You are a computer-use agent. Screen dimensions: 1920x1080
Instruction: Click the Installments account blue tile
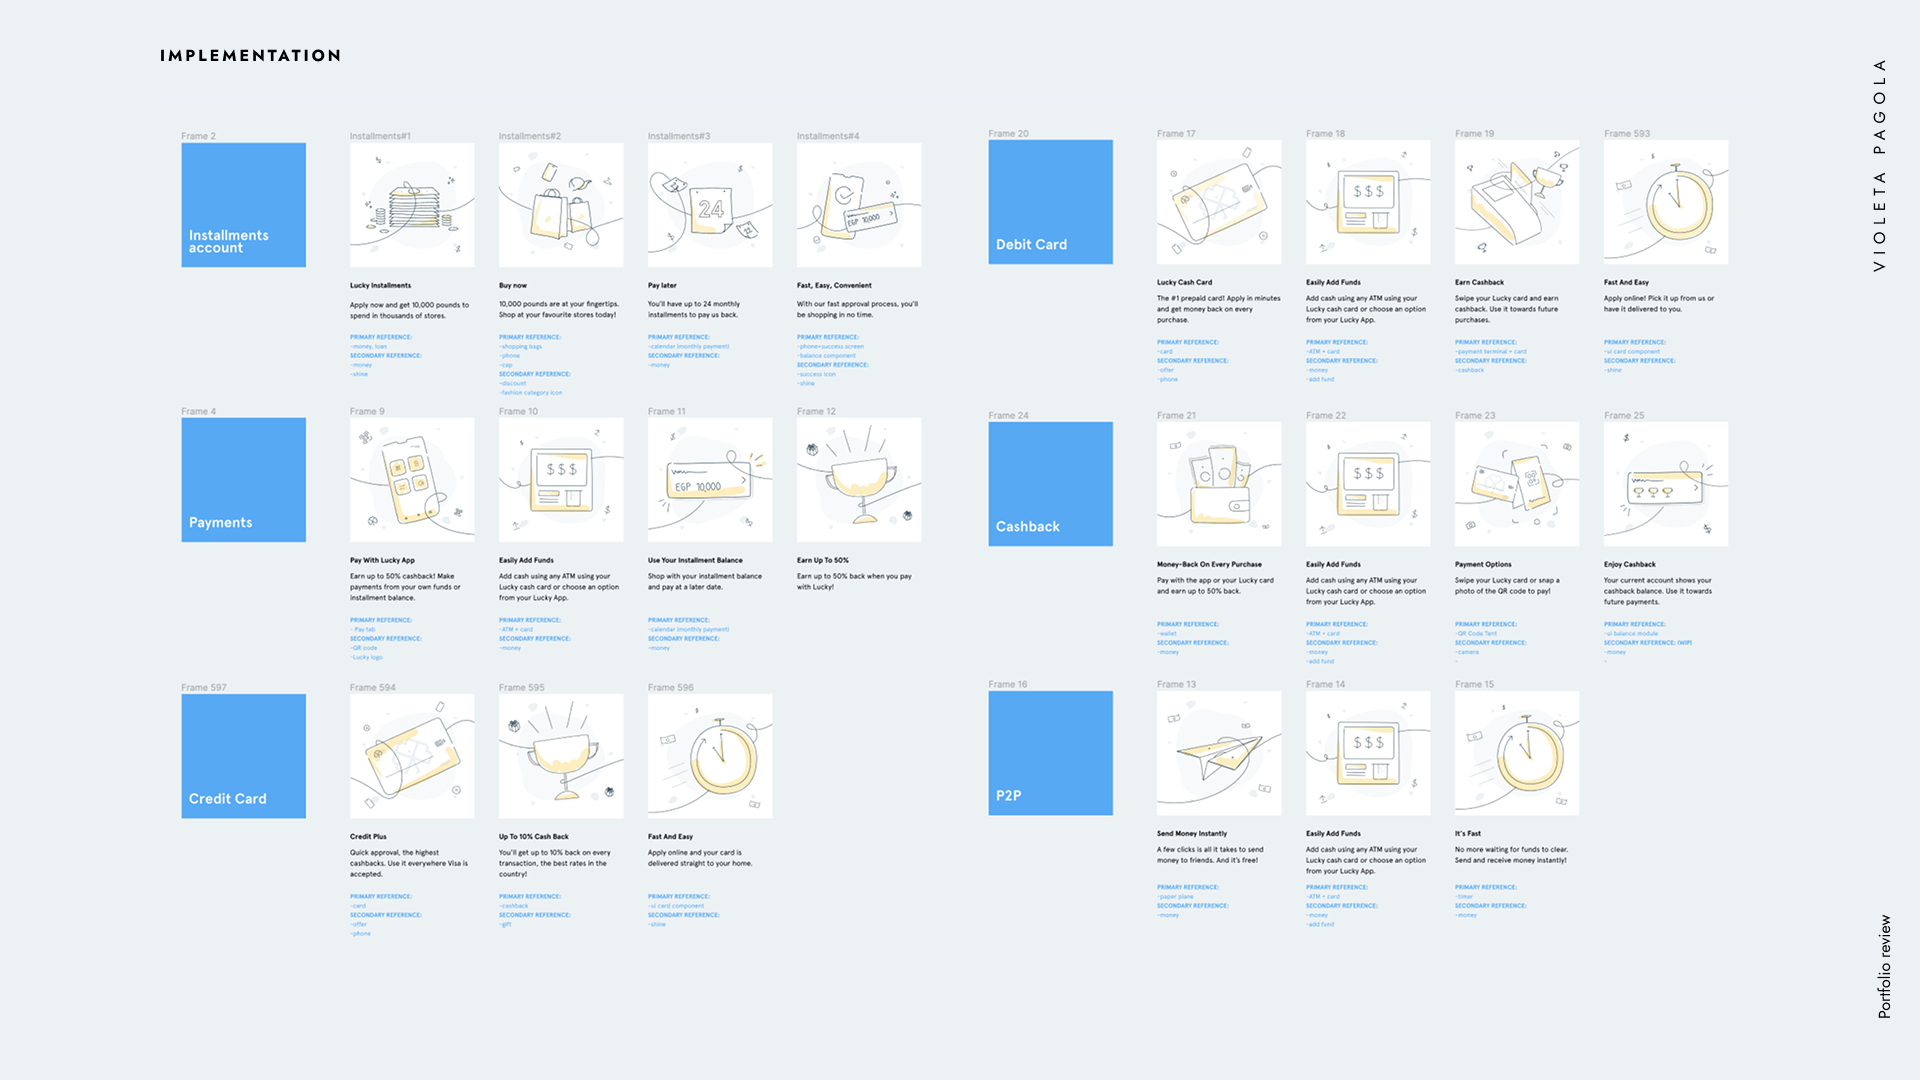pyautogui.click(x=243, y=204)
